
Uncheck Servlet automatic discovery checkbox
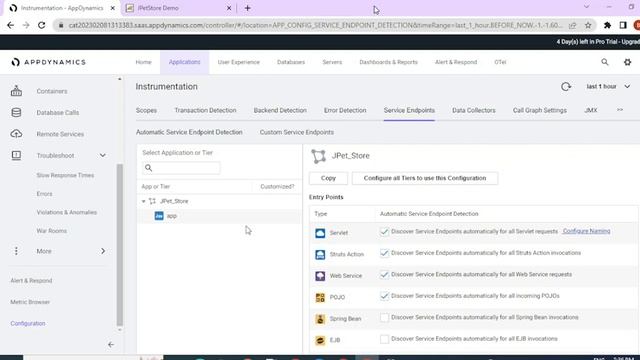click(x=384, y=231)
